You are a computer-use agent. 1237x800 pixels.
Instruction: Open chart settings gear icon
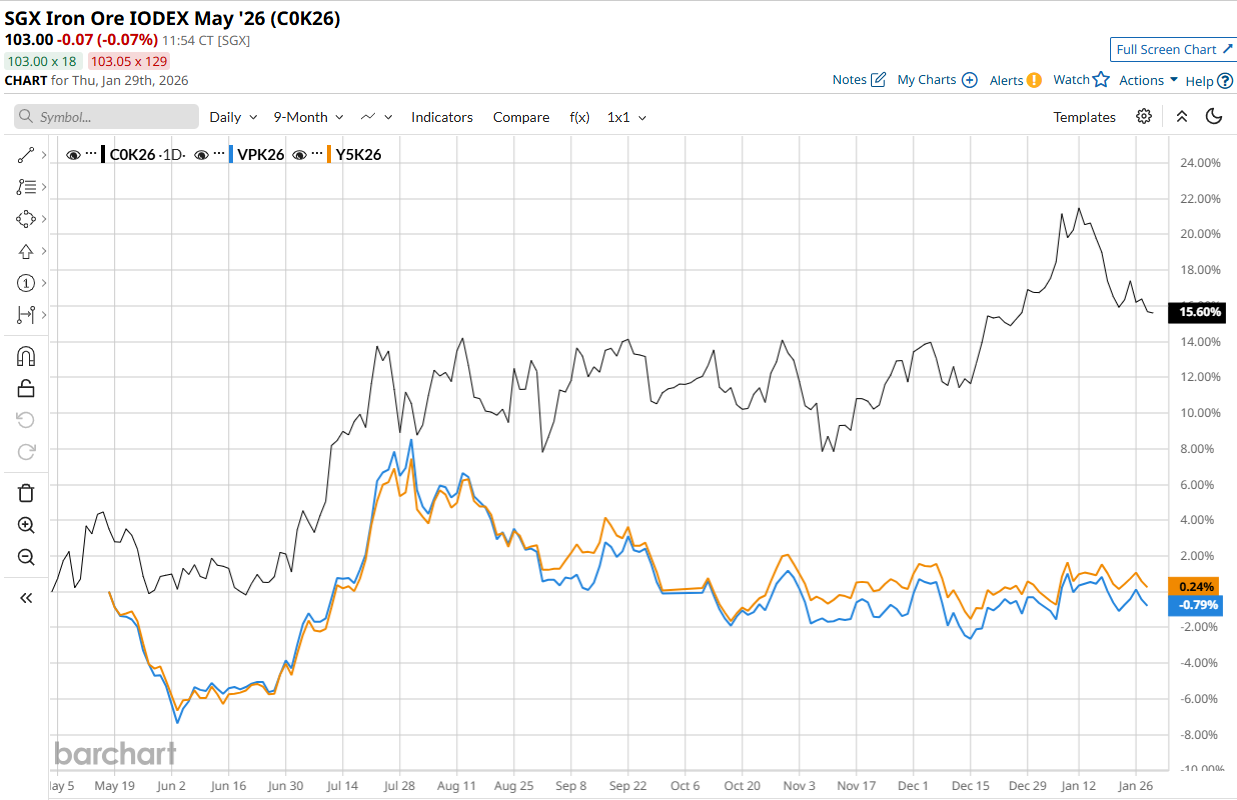point(1144,117)
